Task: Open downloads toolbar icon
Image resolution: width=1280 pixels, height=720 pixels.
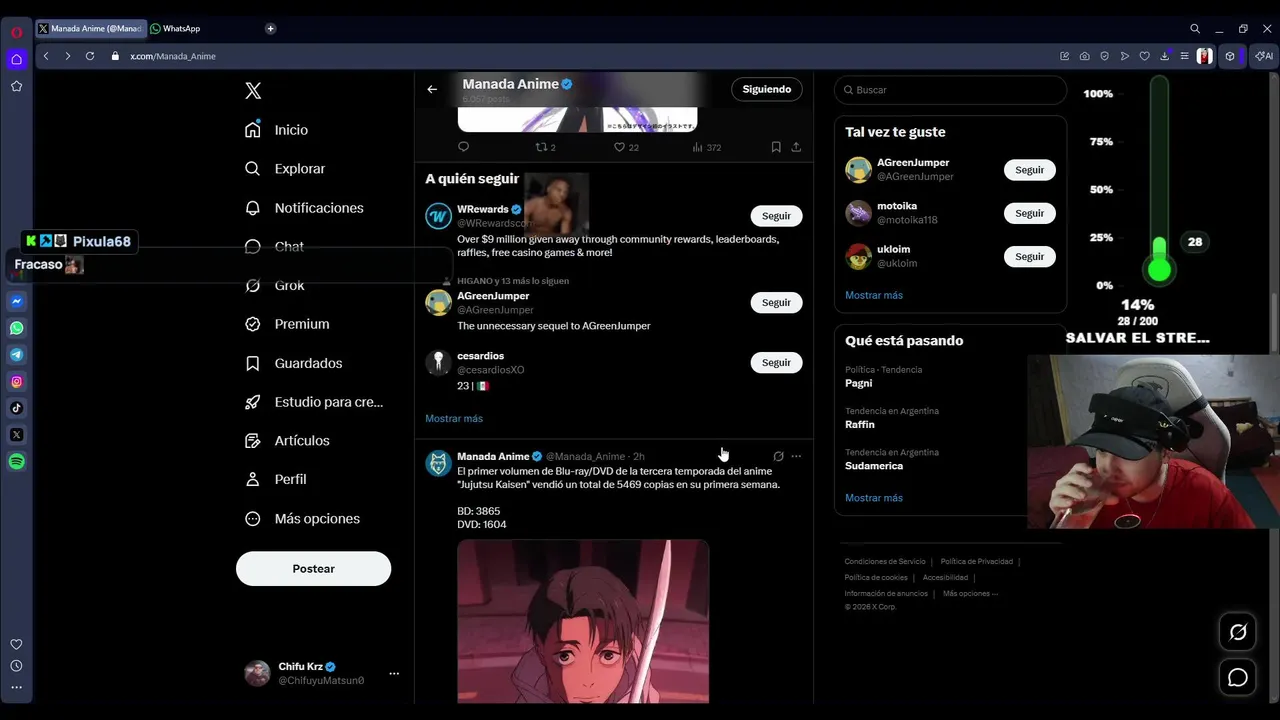Action: [1165, 56]
